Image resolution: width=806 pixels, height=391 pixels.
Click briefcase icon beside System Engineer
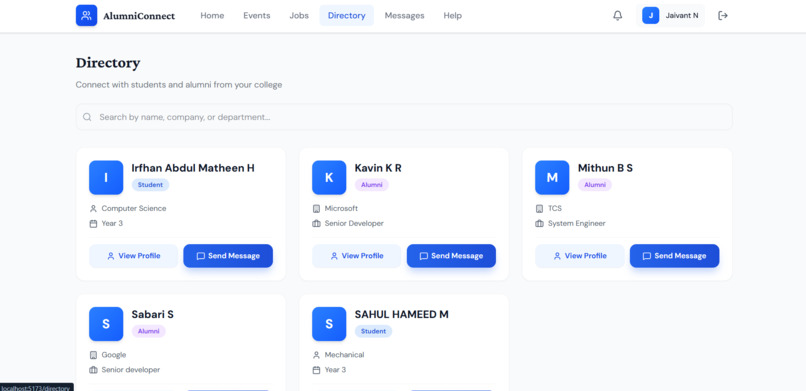coord(539,224)
